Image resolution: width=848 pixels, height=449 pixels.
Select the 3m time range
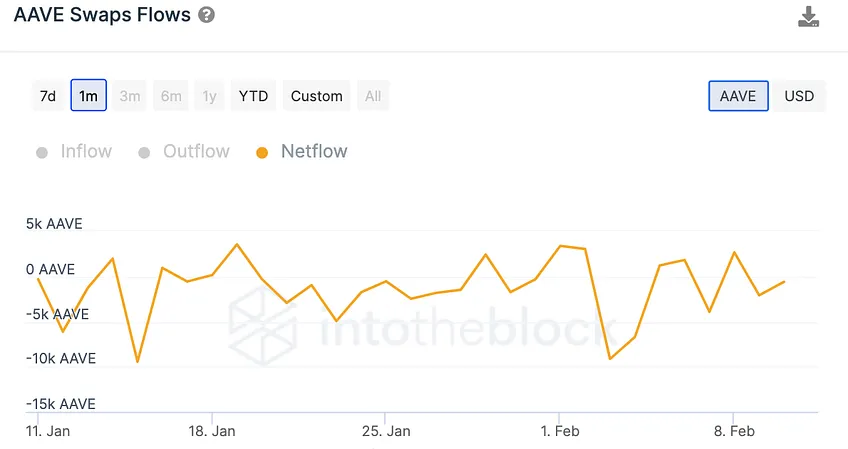[x=130, y=96]
